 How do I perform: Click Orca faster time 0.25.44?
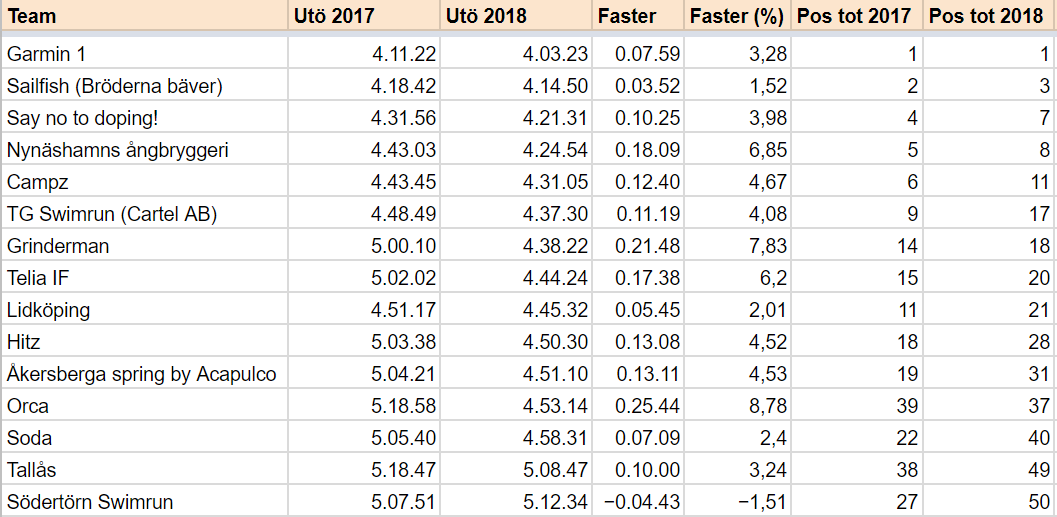tap(648, 406)
